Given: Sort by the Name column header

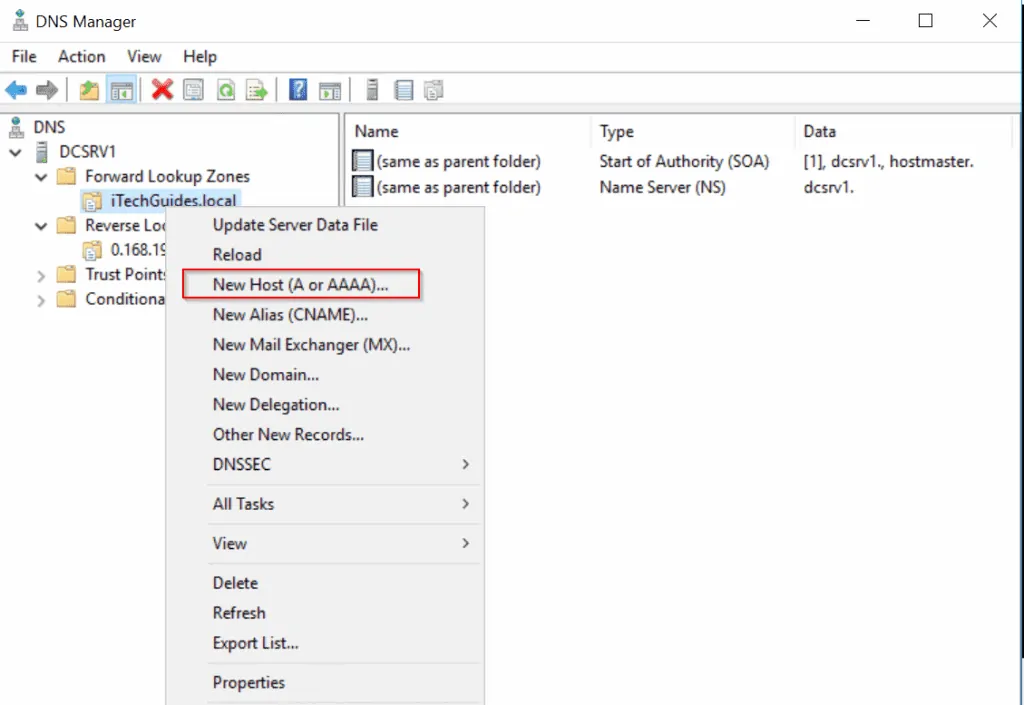Looking at the screenshot, I should [x=377, y=131].
